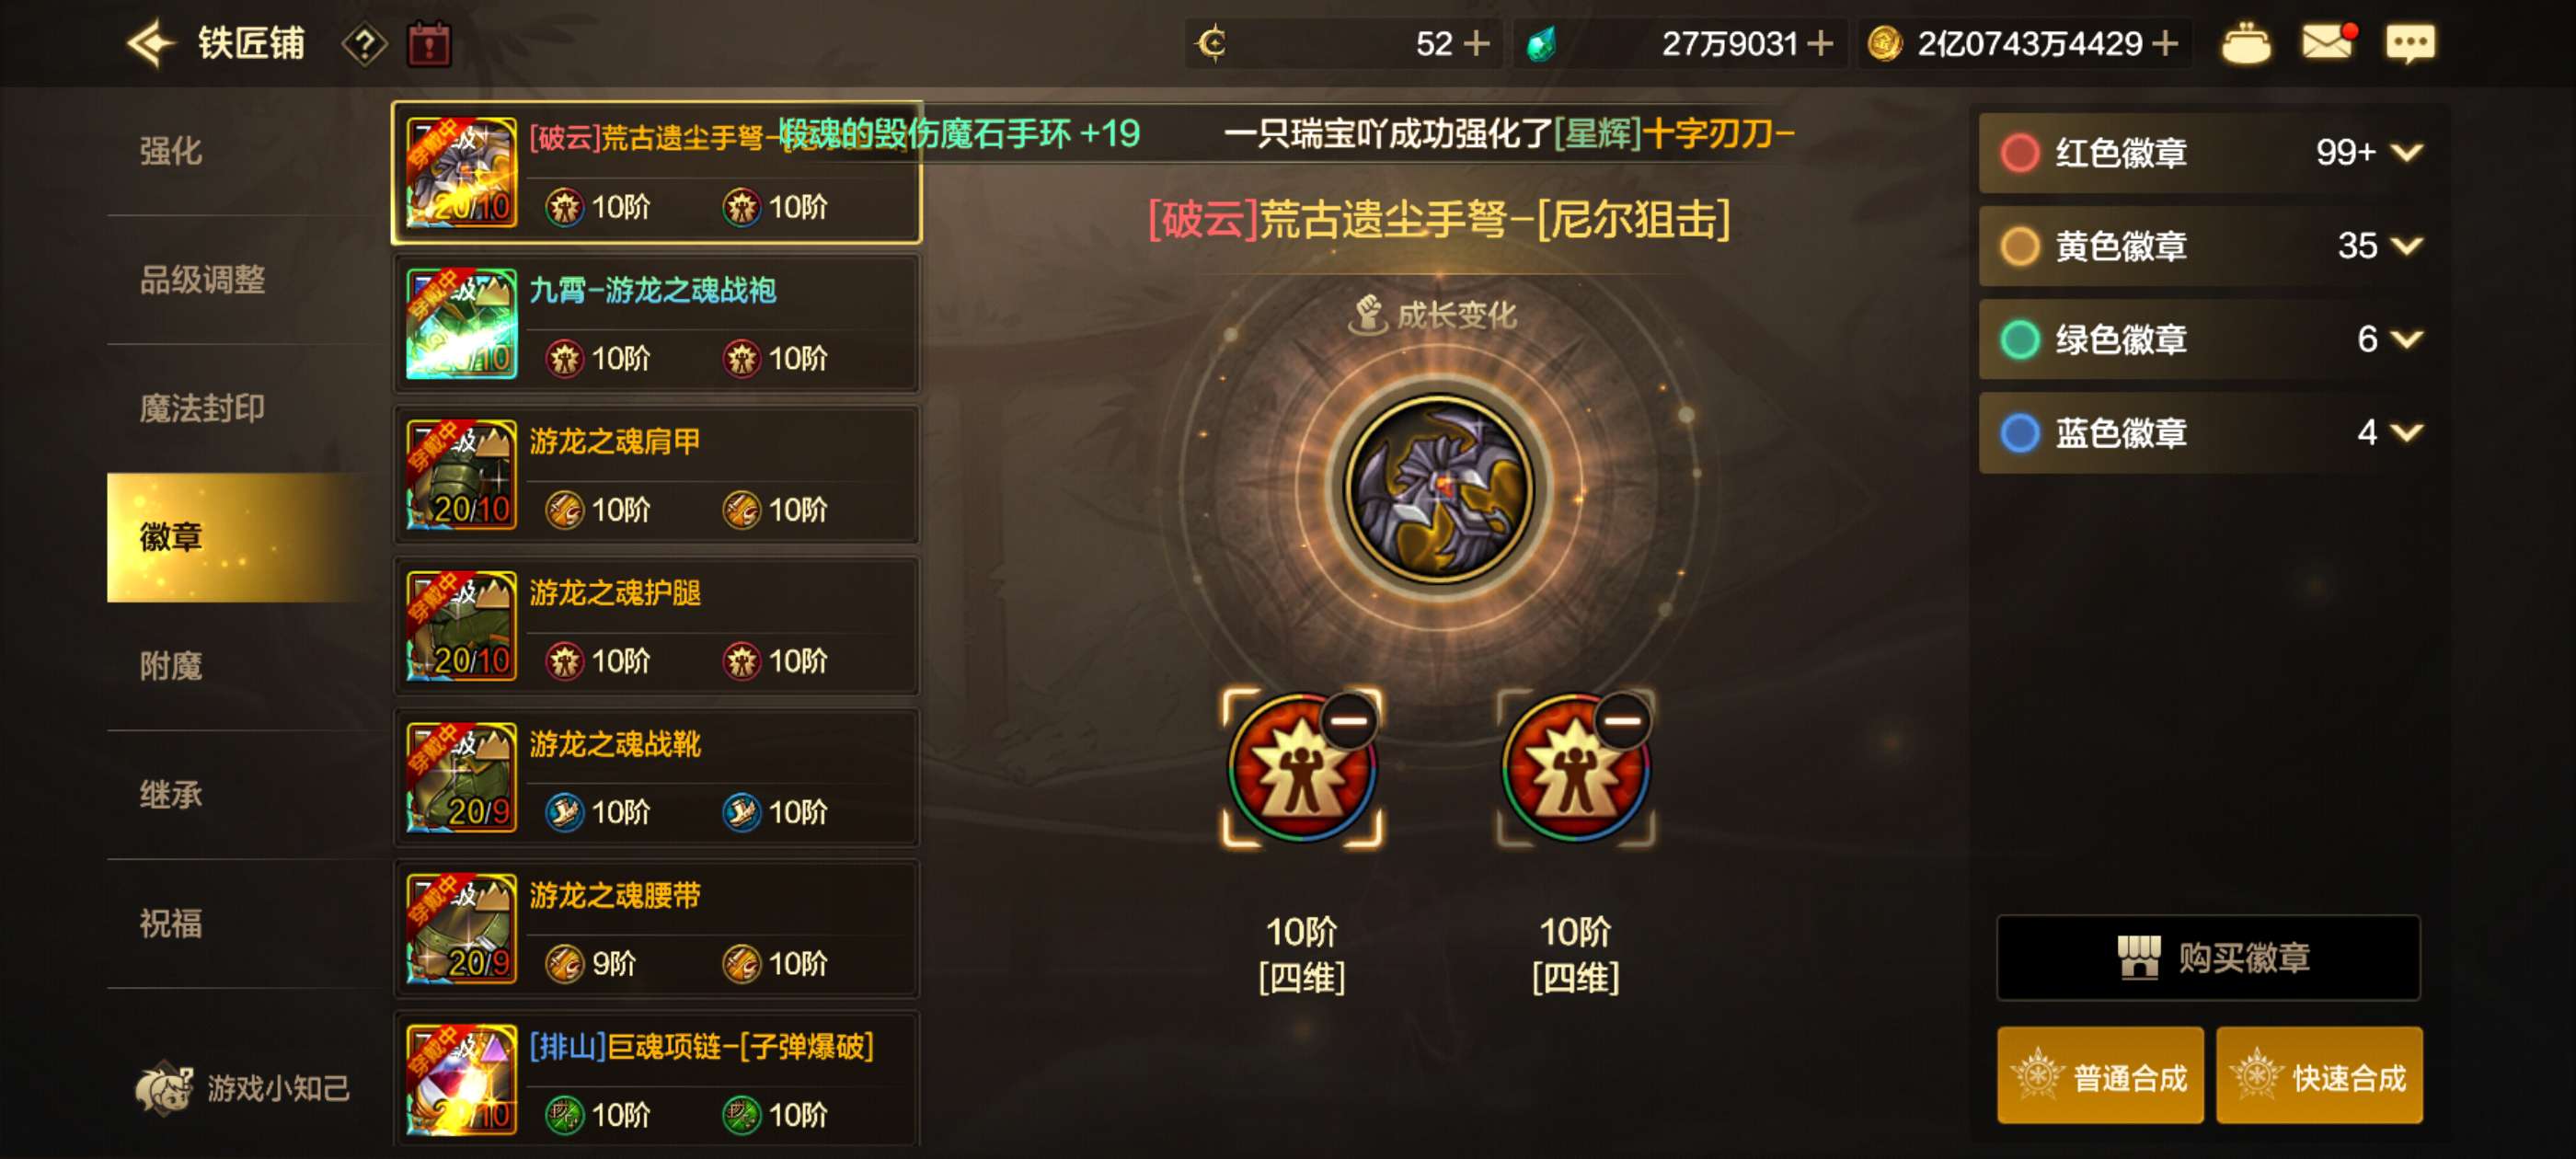Add more gems with plus icon
Screen dimensions: 2576x1159
(1821, 43)
